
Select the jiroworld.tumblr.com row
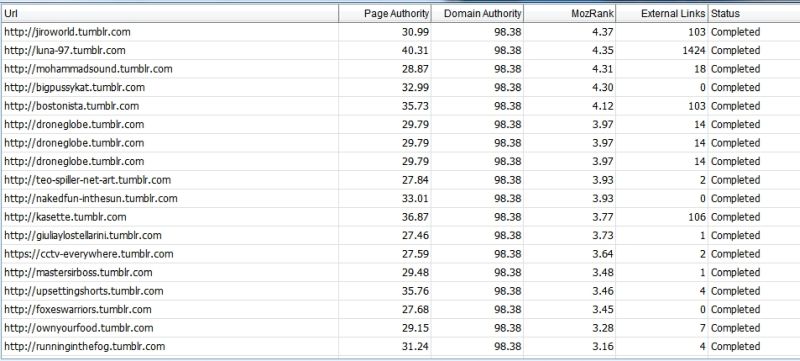point(400,32)
